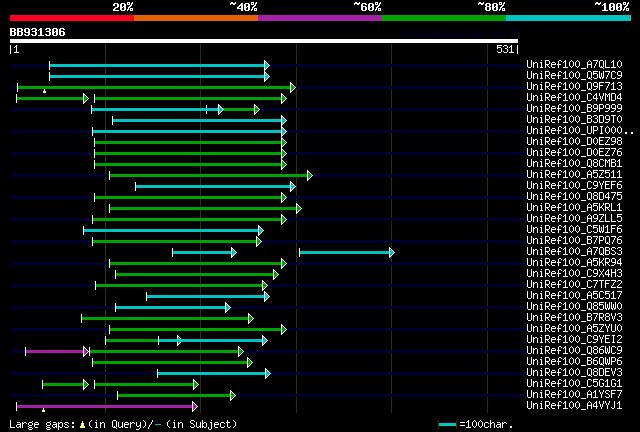Click the yellow gap marker under the Q9F713 bar

click(44, 91)
